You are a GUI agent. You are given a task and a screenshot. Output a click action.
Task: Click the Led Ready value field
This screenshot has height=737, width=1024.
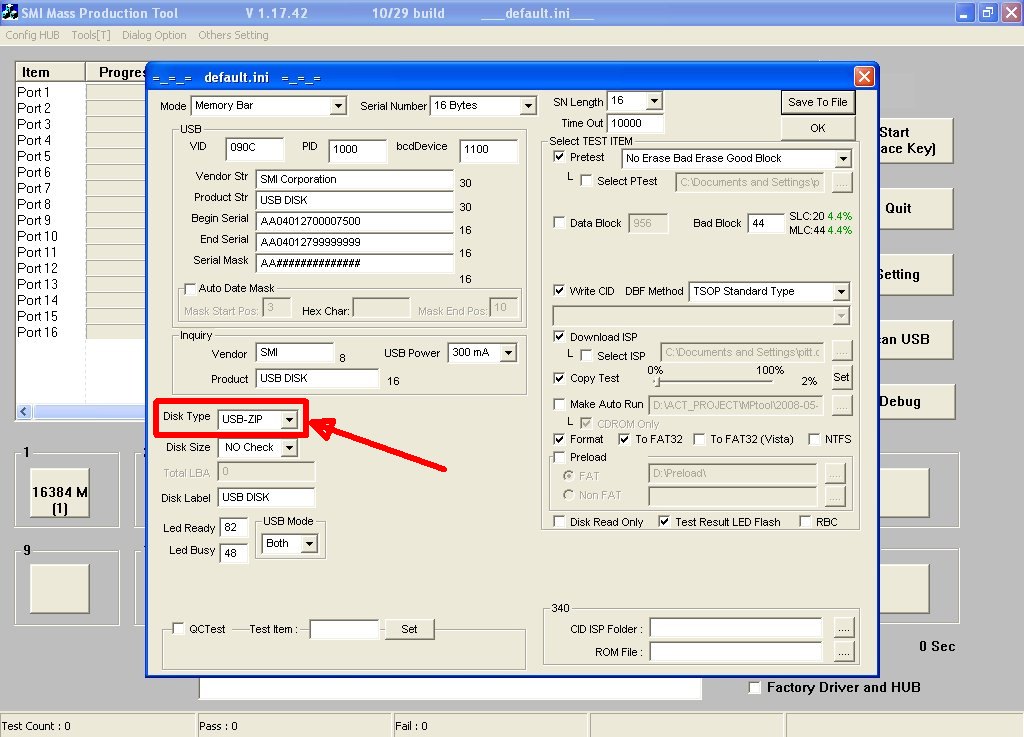pos(234,528)
